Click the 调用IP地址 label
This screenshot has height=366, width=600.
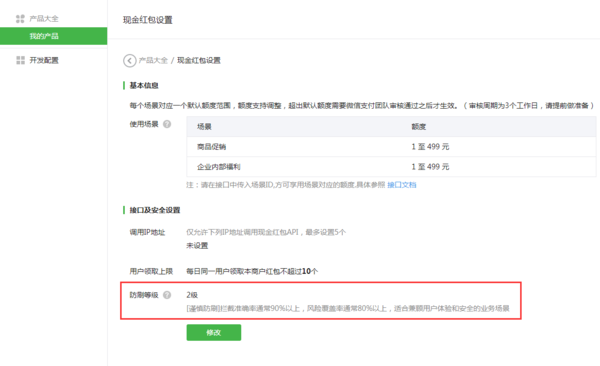click(147, 232)
